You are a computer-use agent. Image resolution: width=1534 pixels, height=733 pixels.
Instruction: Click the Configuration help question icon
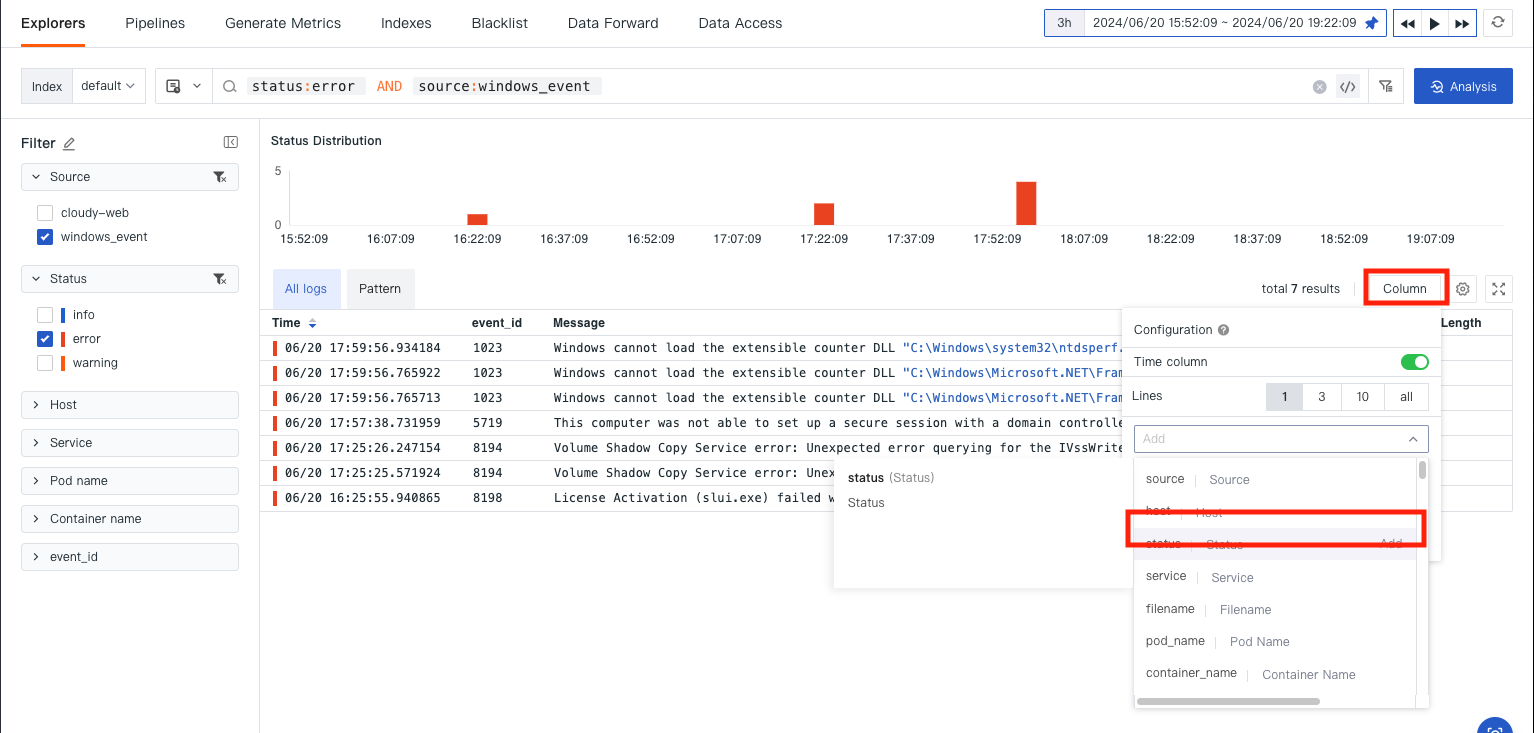1224,330
